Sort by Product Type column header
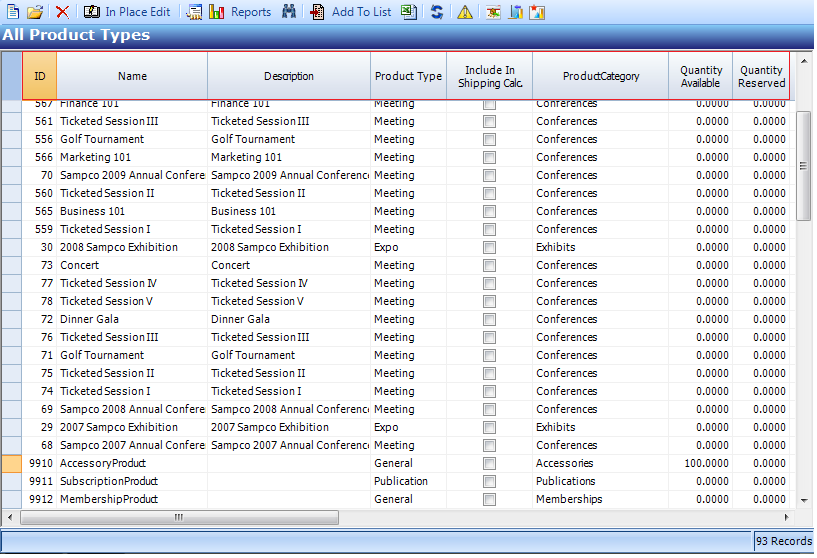The height and width of the screenshot is (558, 817). [408, 76]
